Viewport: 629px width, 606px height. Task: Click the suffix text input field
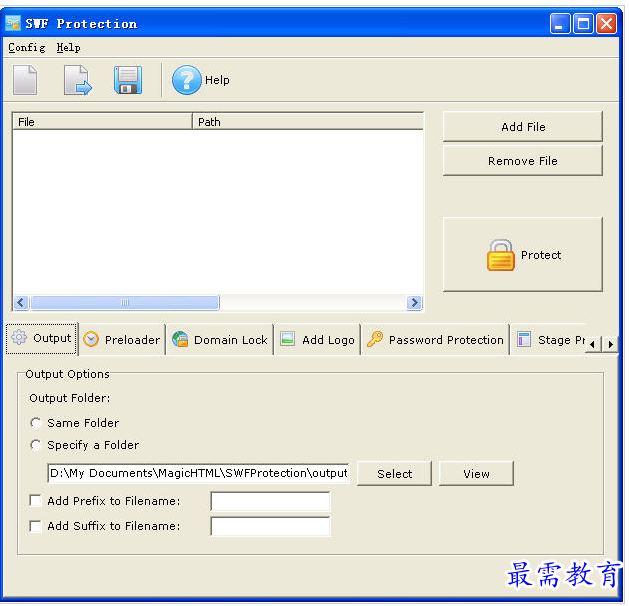coord(270,527)
